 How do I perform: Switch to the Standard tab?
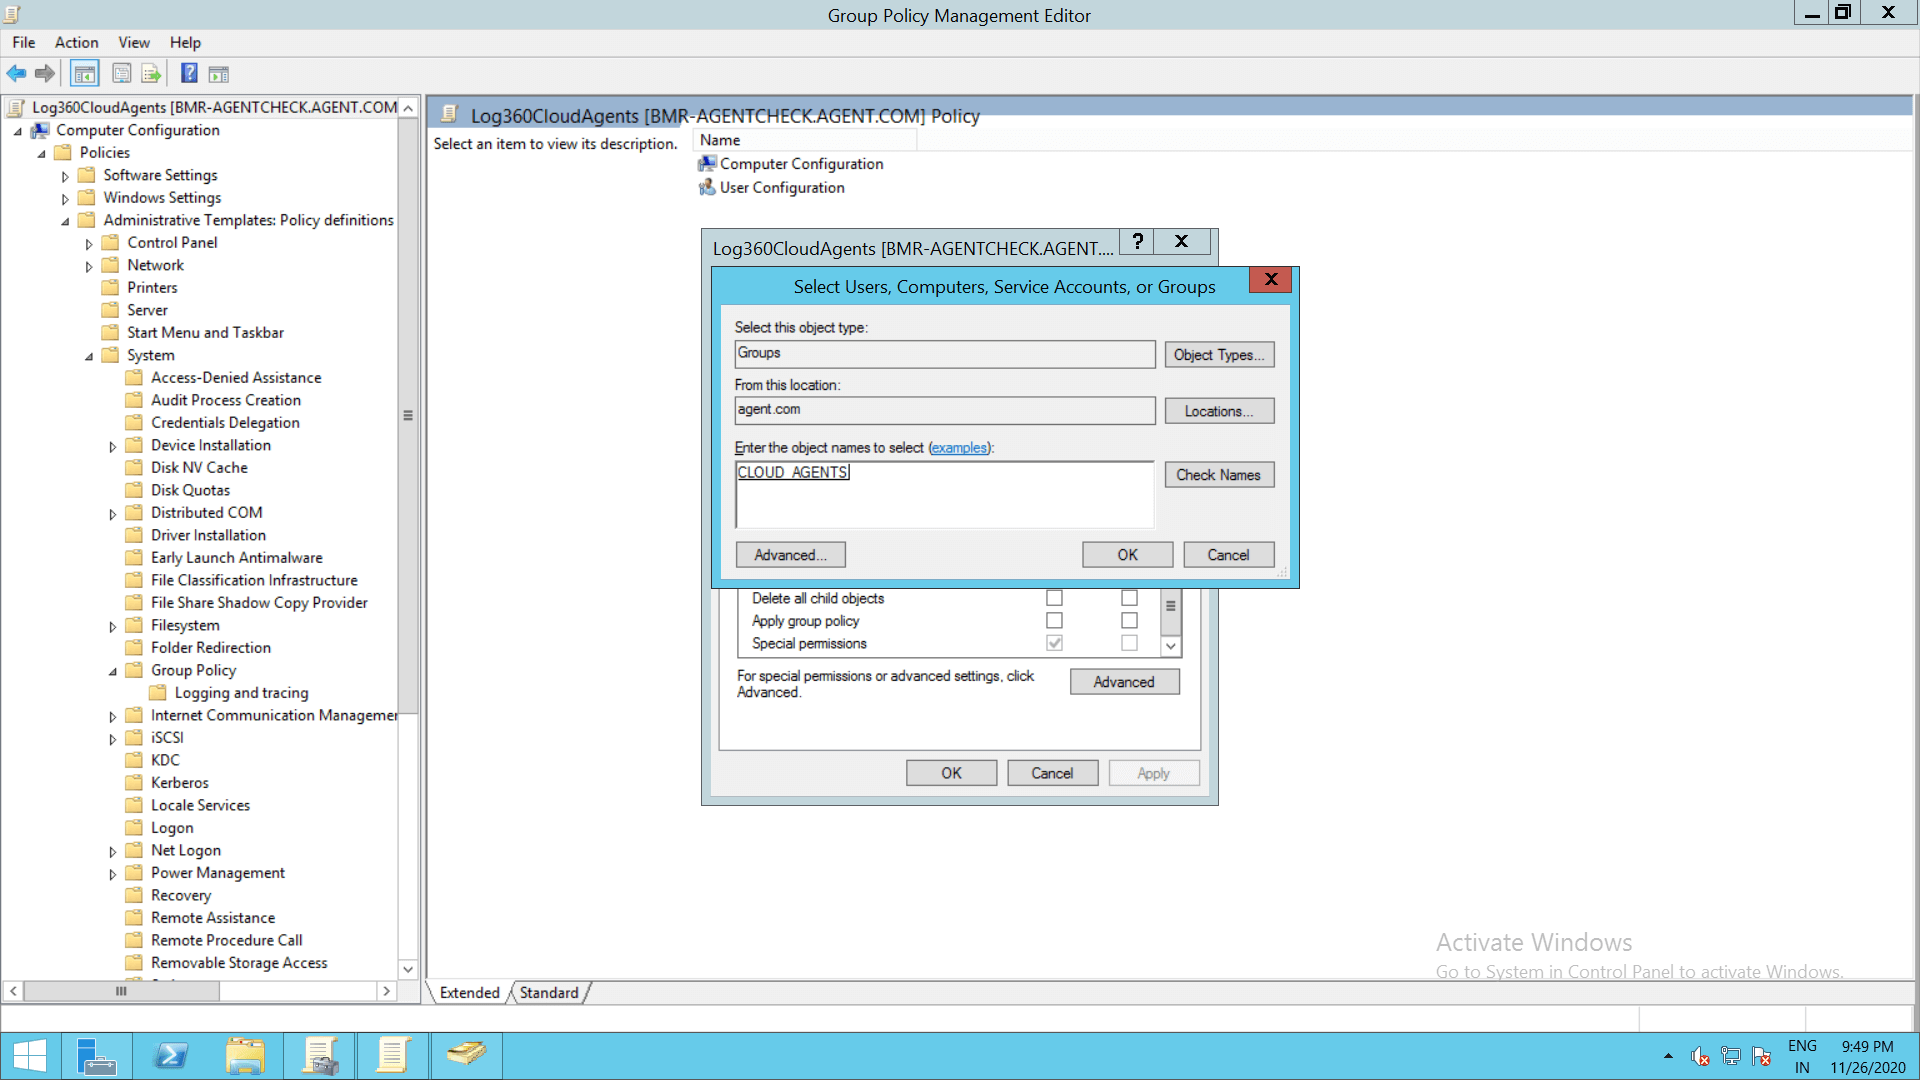click(549, 994)
